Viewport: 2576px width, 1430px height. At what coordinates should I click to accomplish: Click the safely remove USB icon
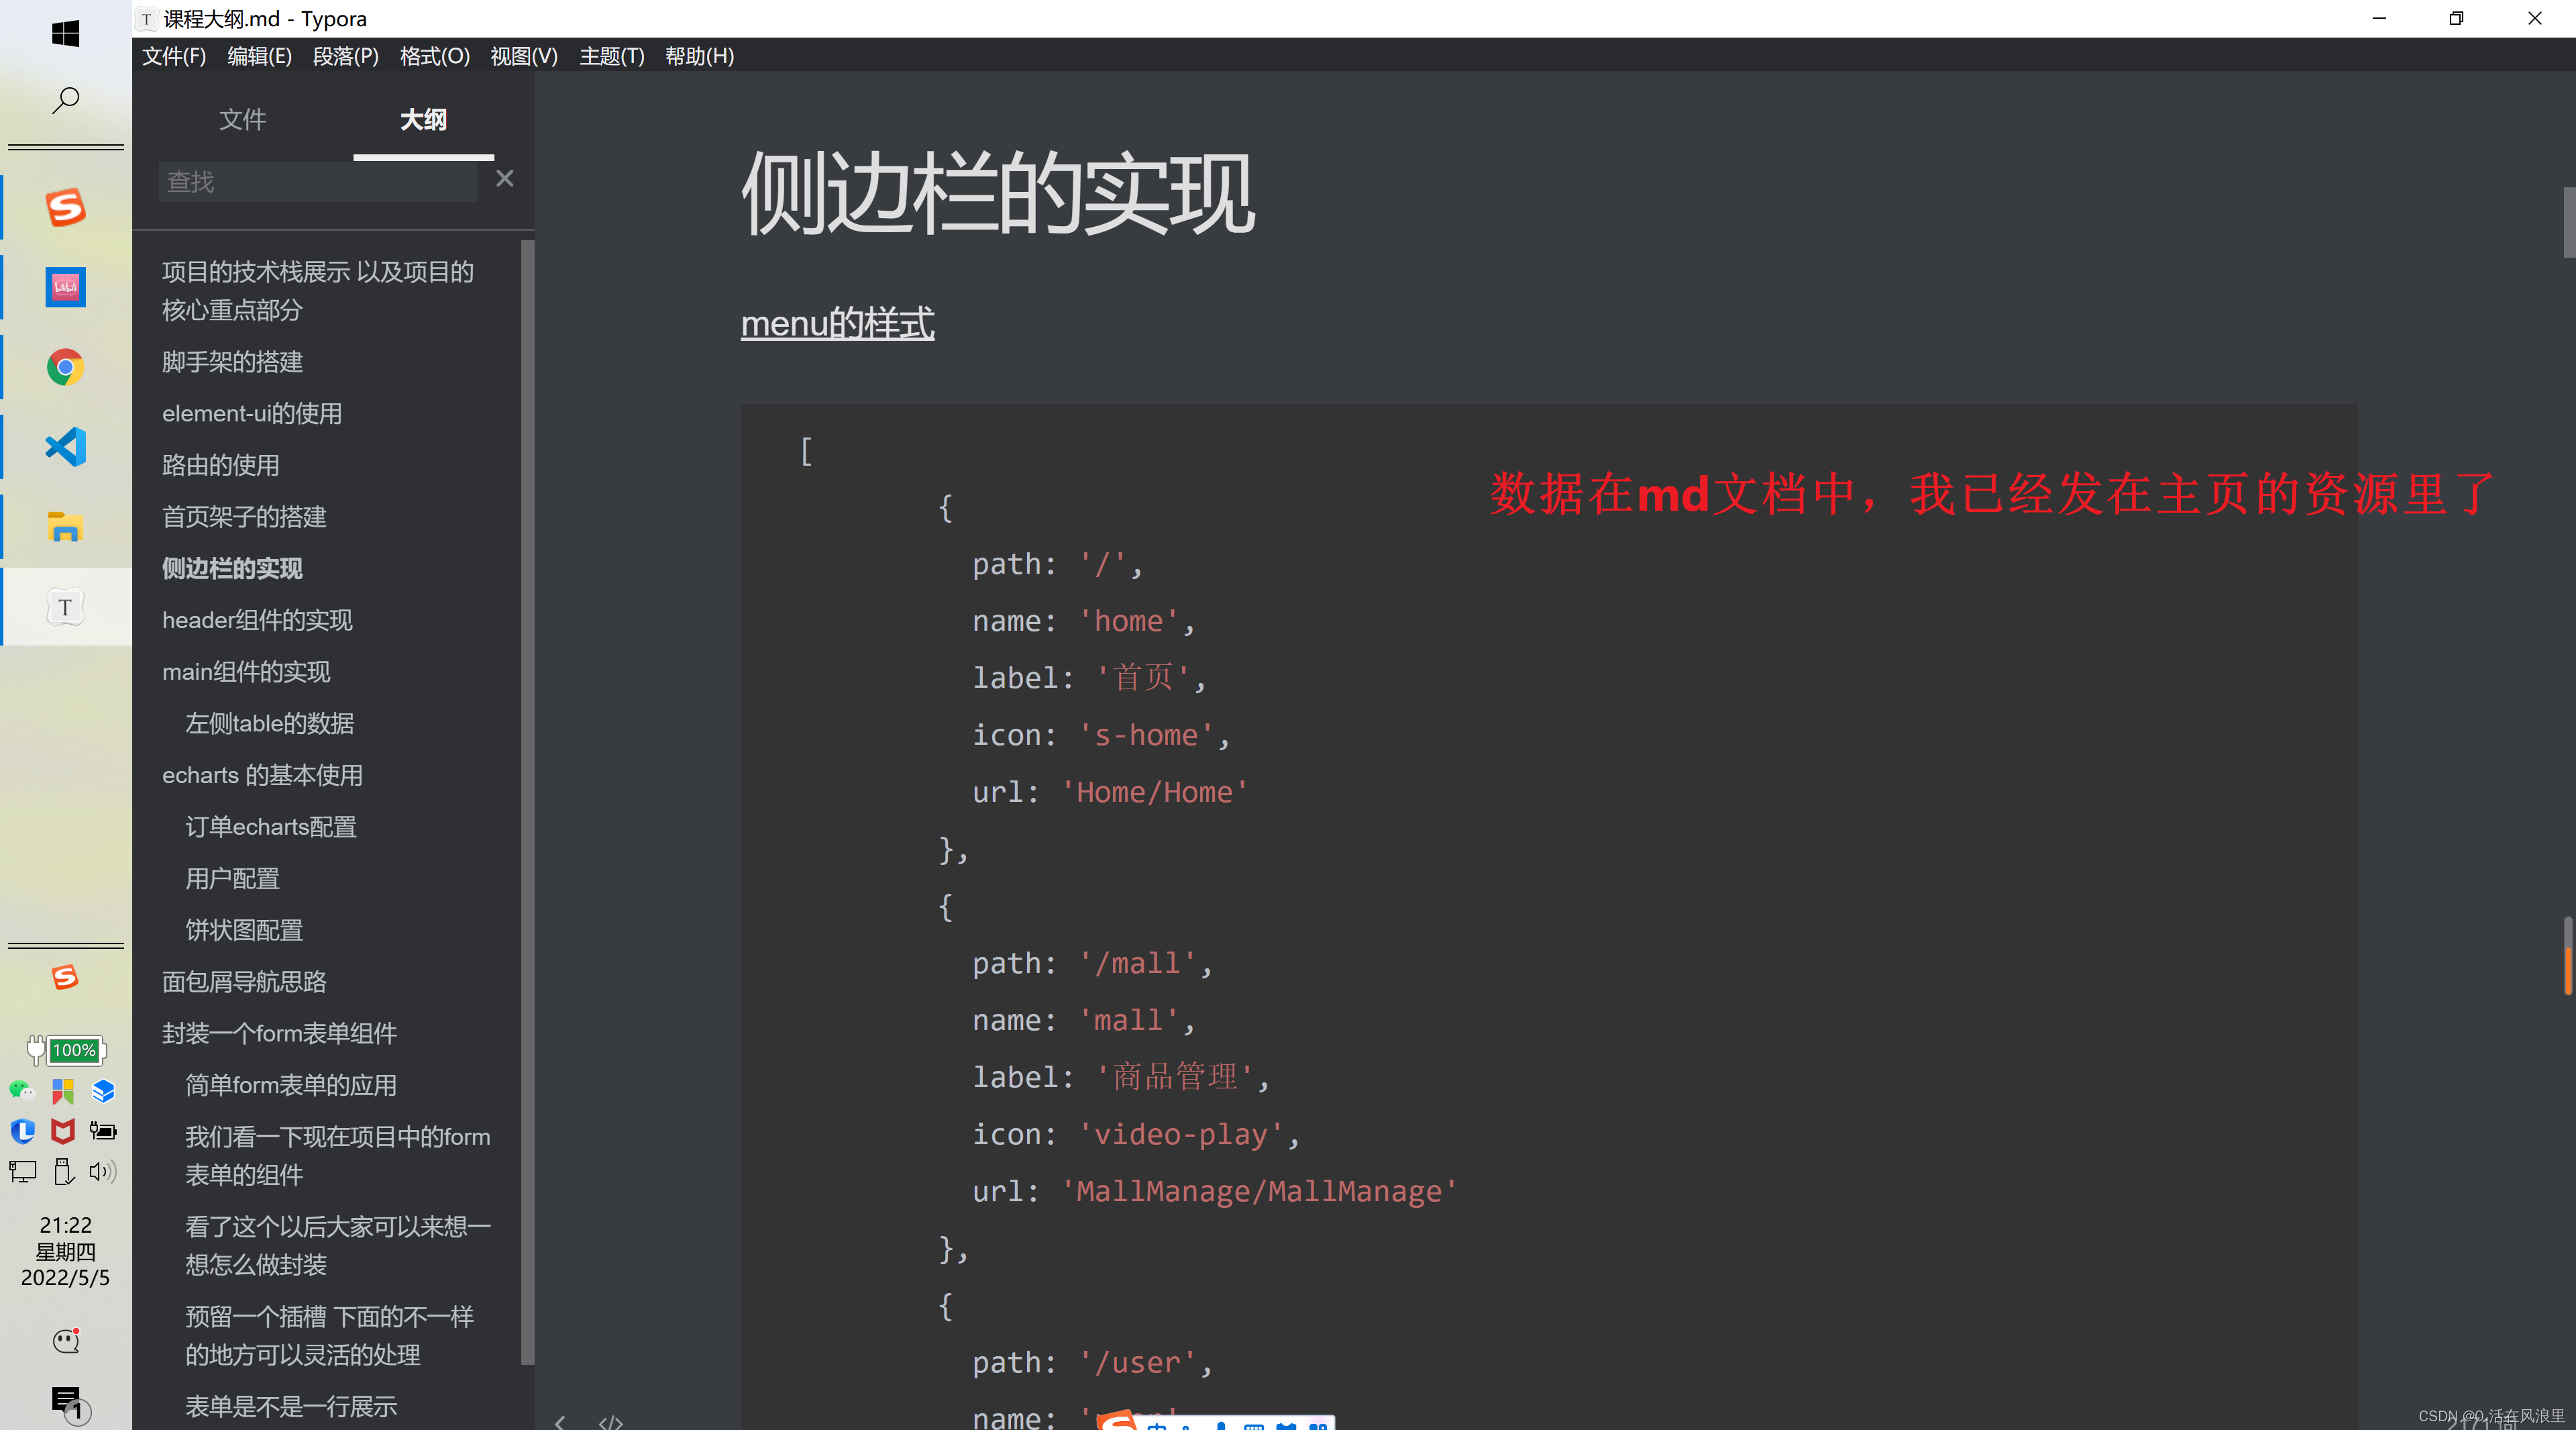[63, 1171]
